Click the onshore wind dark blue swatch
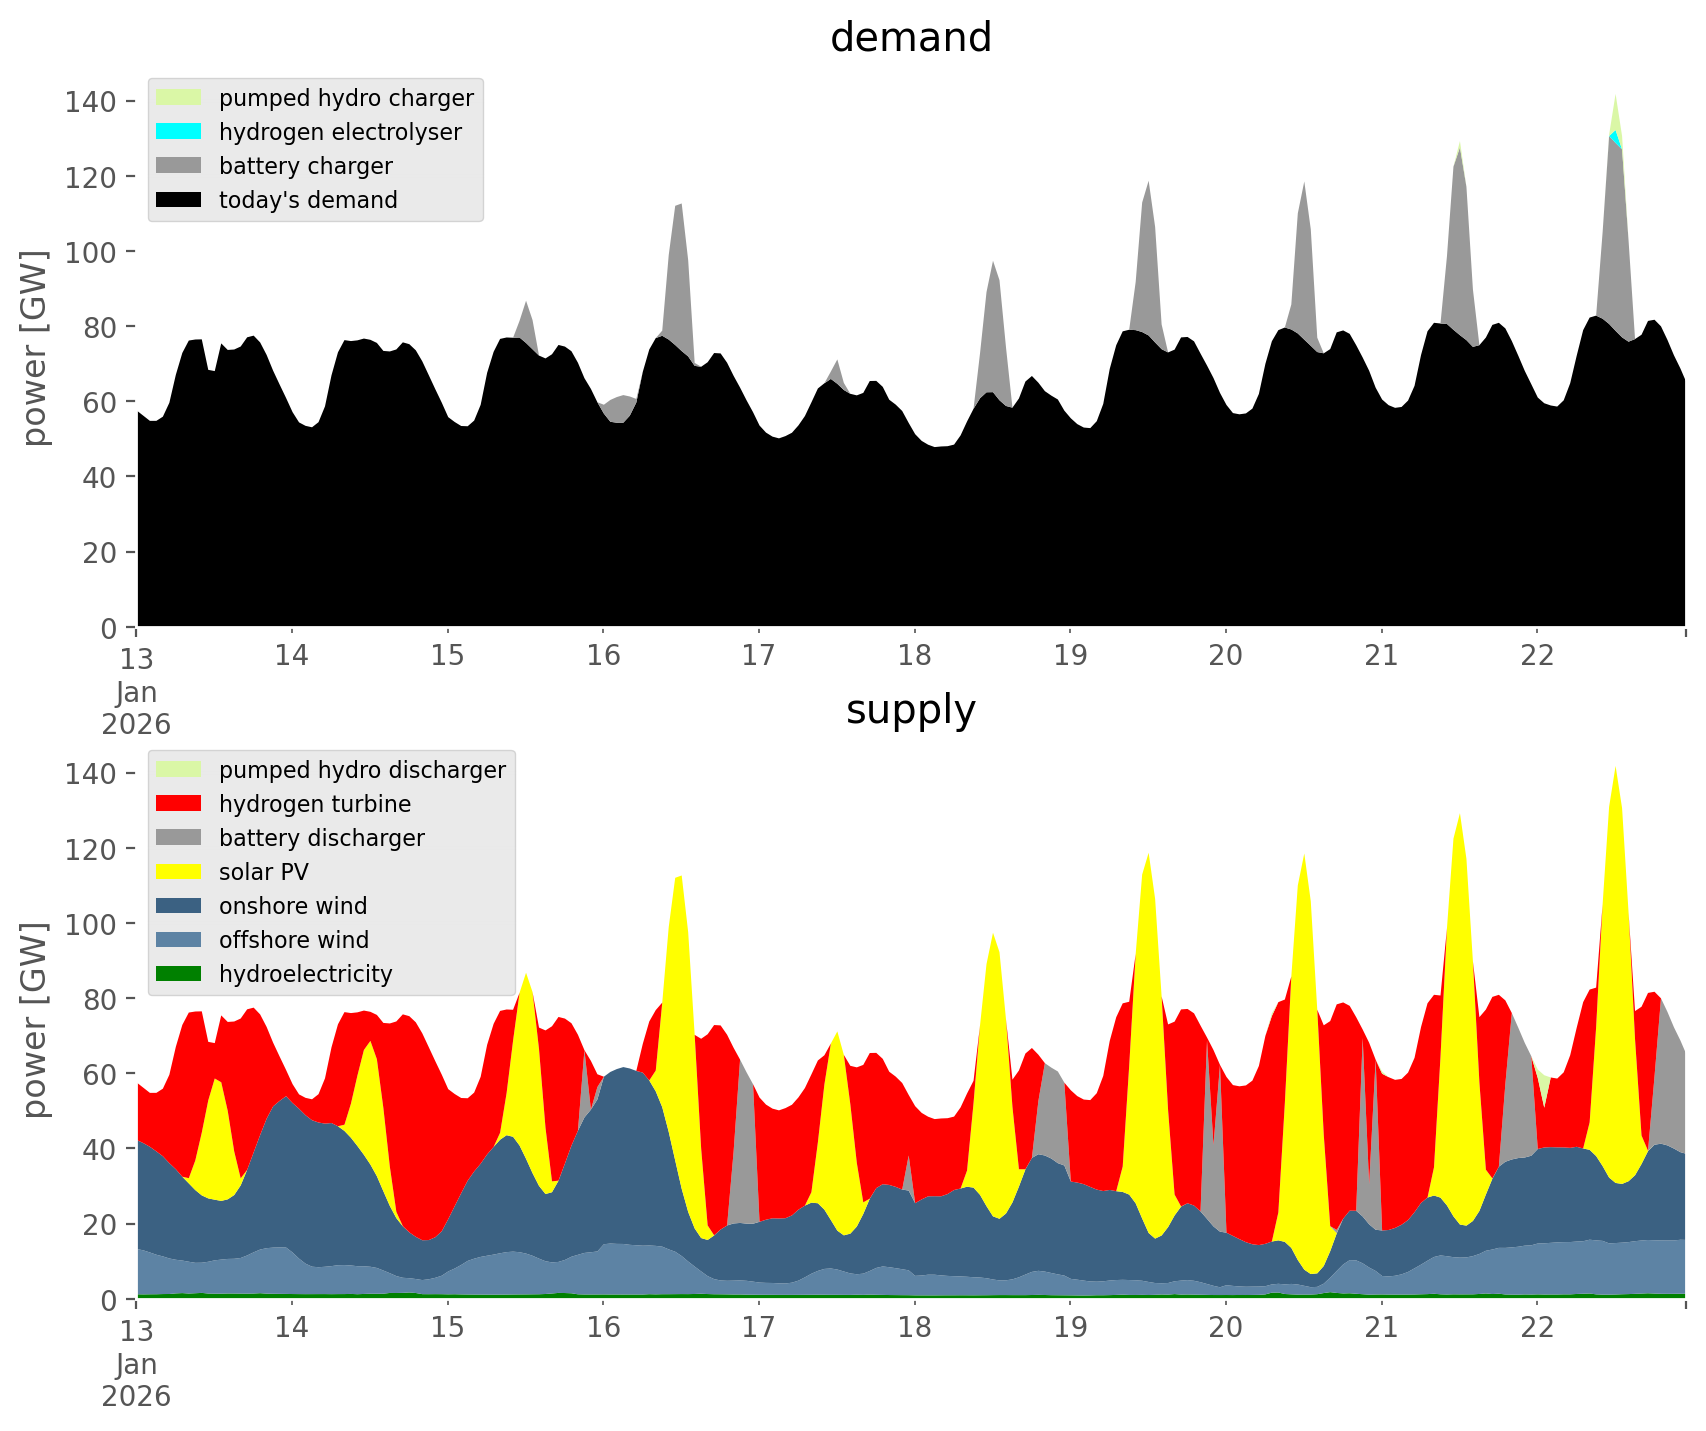 [x=178, y=906]
